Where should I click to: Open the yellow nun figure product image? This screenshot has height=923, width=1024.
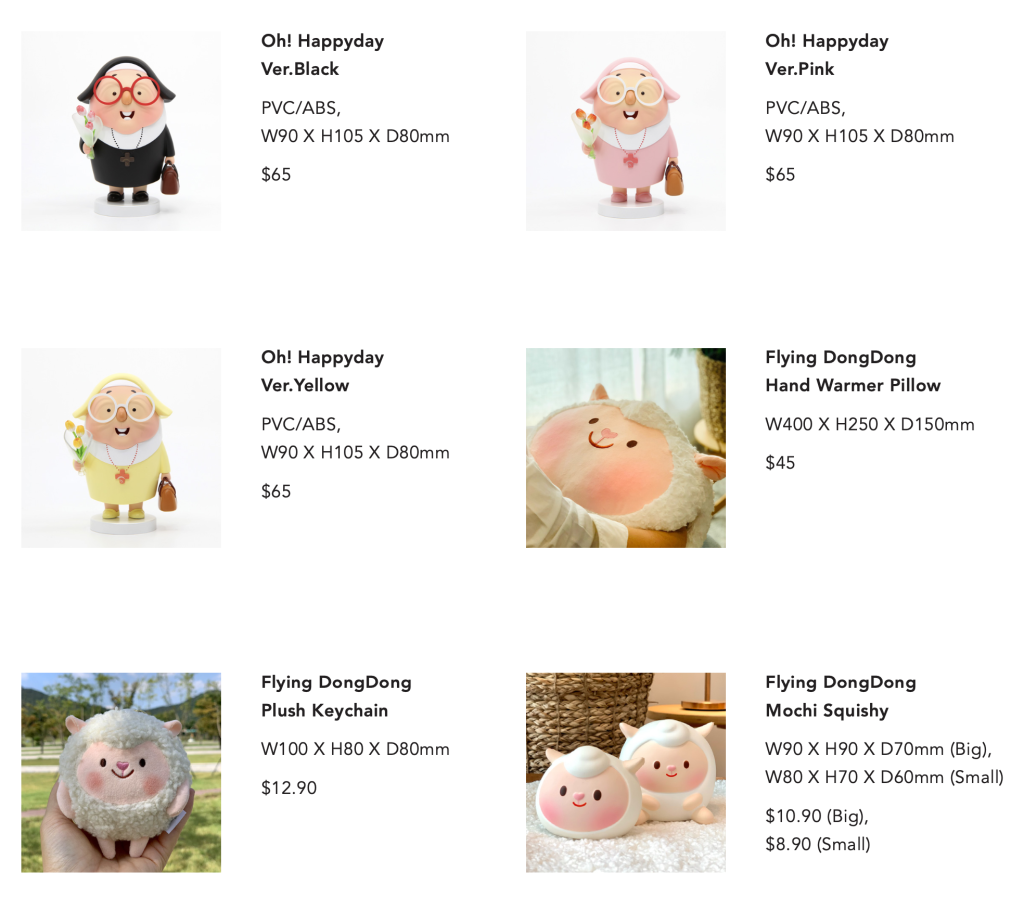[x=121, y=447]
